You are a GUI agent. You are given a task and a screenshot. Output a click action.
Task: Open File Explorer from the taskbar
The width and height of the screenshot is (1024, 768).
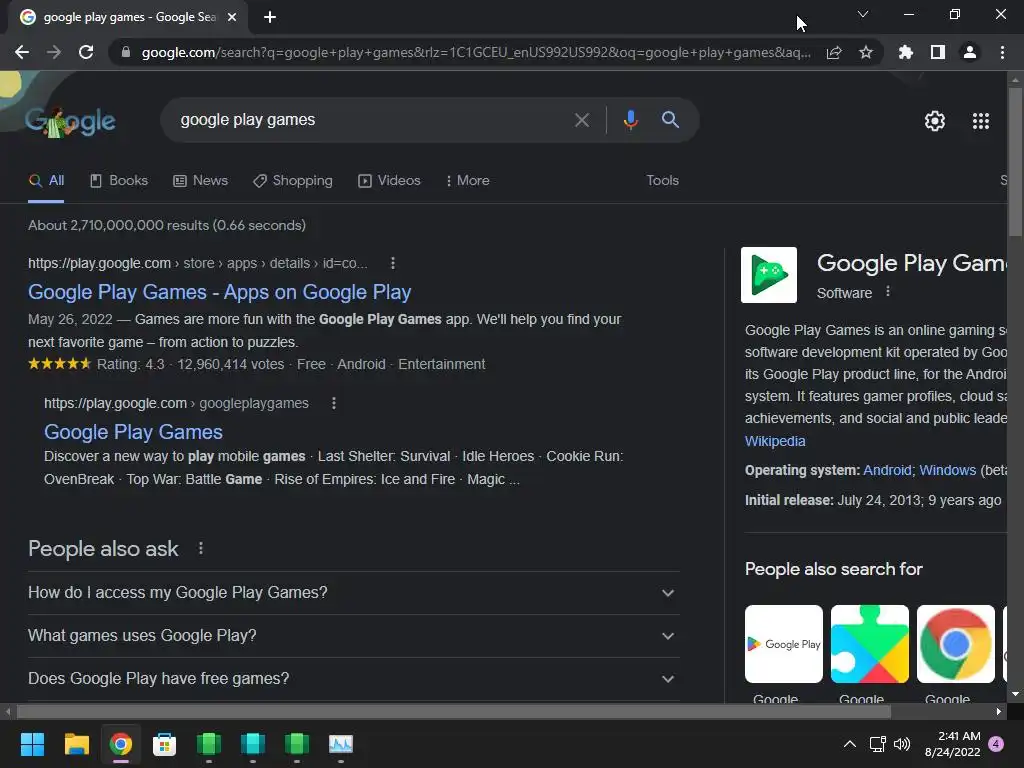[x=76, y=744]
